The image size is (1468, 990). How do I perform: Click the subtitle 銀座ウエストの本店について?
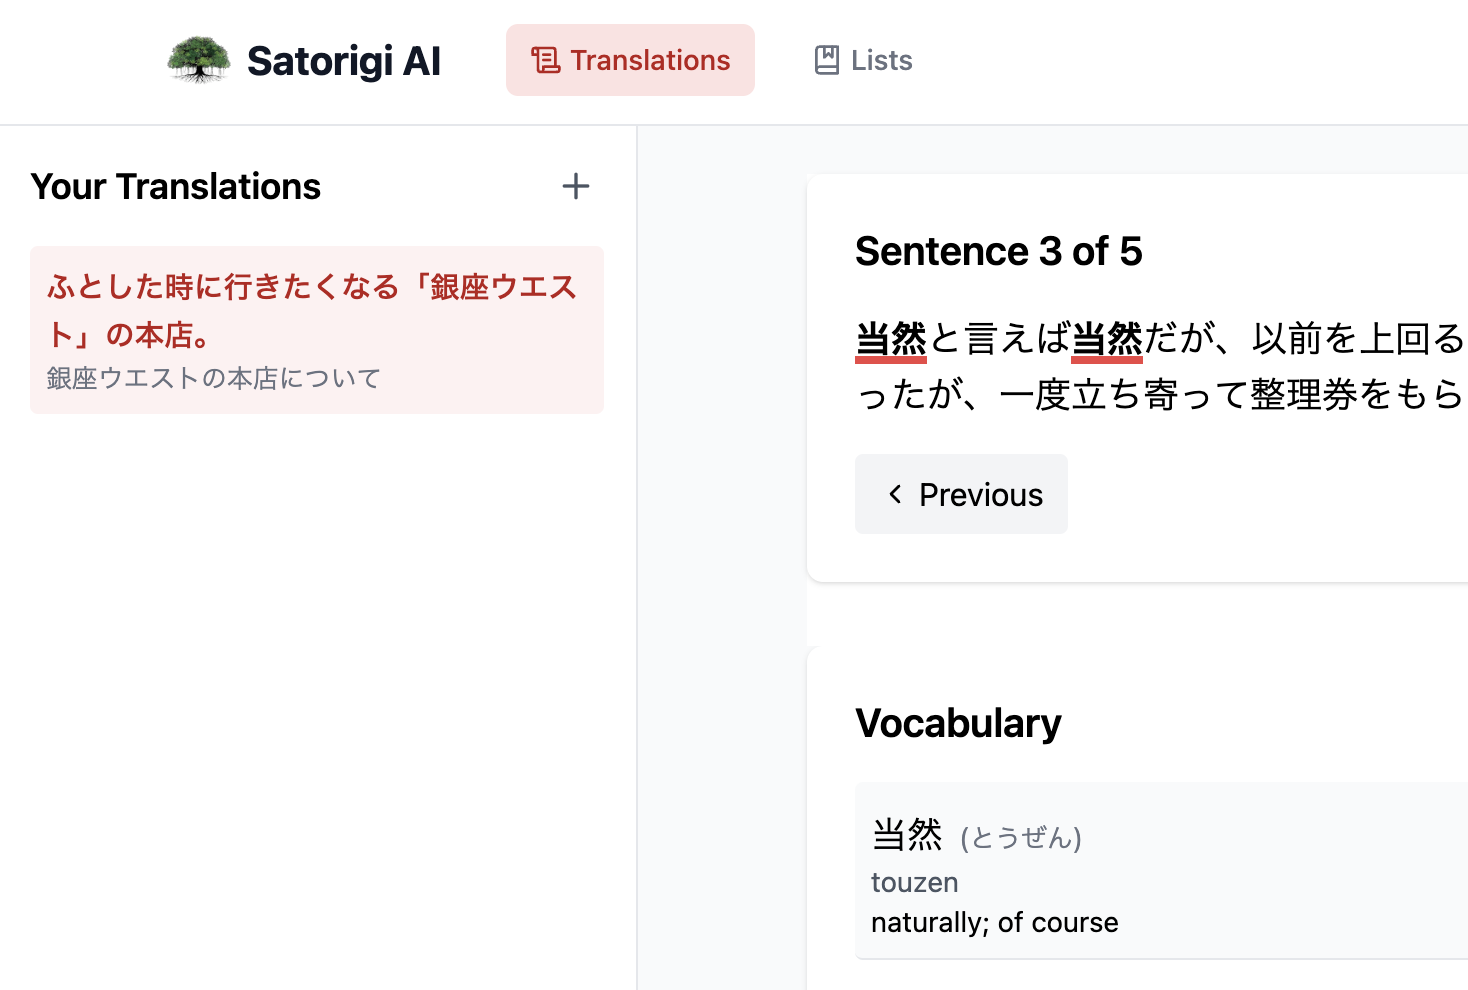[x=214, y=378]
